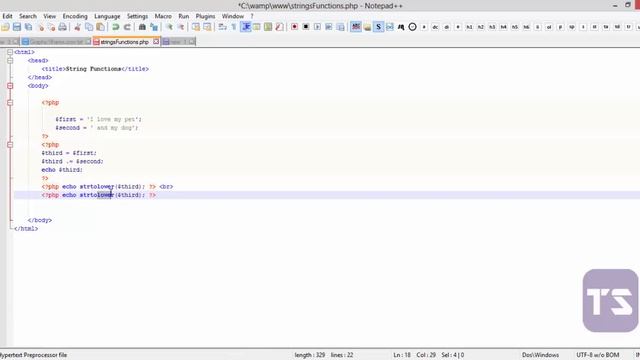Save the file using the Save icon

pos(17,27)
